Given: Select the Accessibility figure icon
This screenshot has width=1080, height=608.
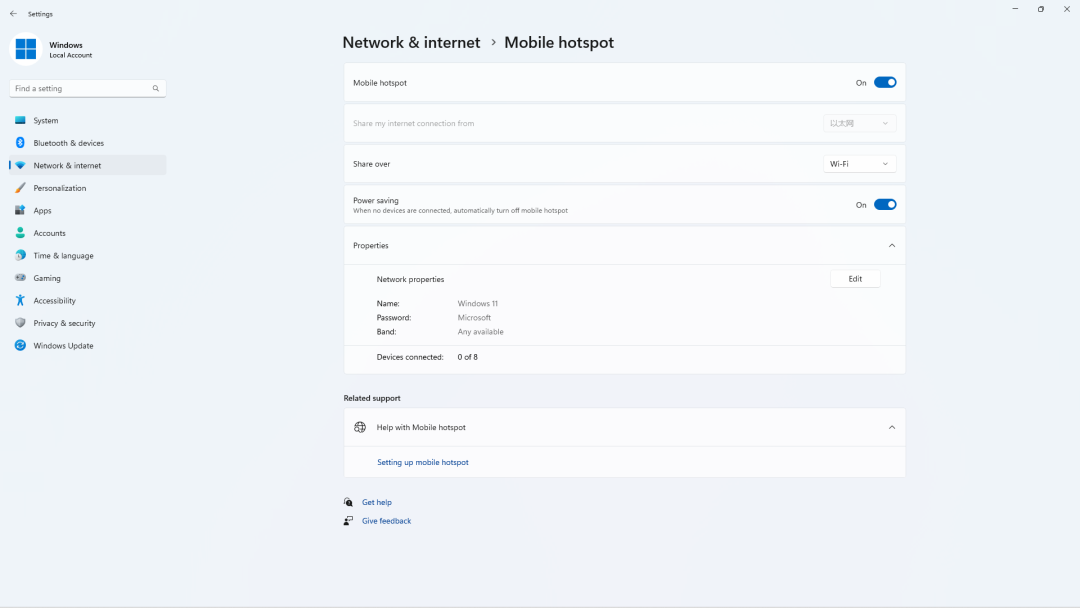Looking at the screenshot, I should pos(20,301).
